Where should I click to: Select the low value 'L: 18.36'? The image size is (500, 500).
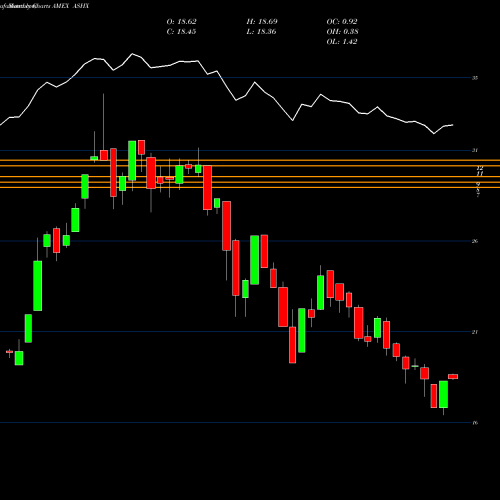coord(262,32)
